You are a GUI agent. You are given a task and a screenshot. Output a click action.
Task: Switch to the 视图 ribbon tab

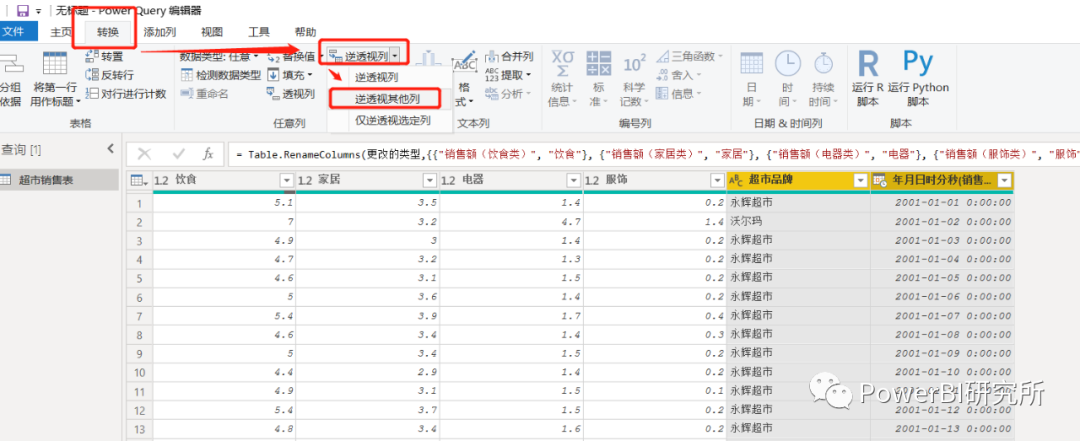[211, 32]
